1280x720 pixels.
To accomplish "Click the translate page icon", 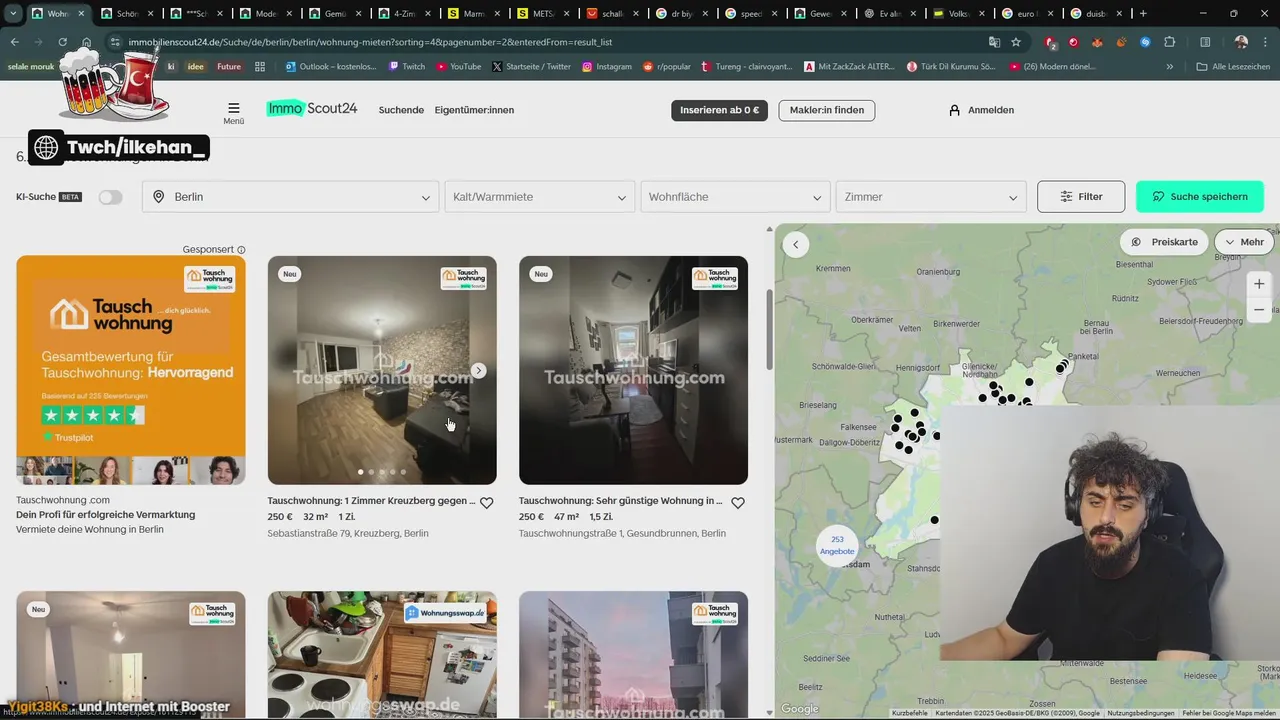I will [994, 42].
